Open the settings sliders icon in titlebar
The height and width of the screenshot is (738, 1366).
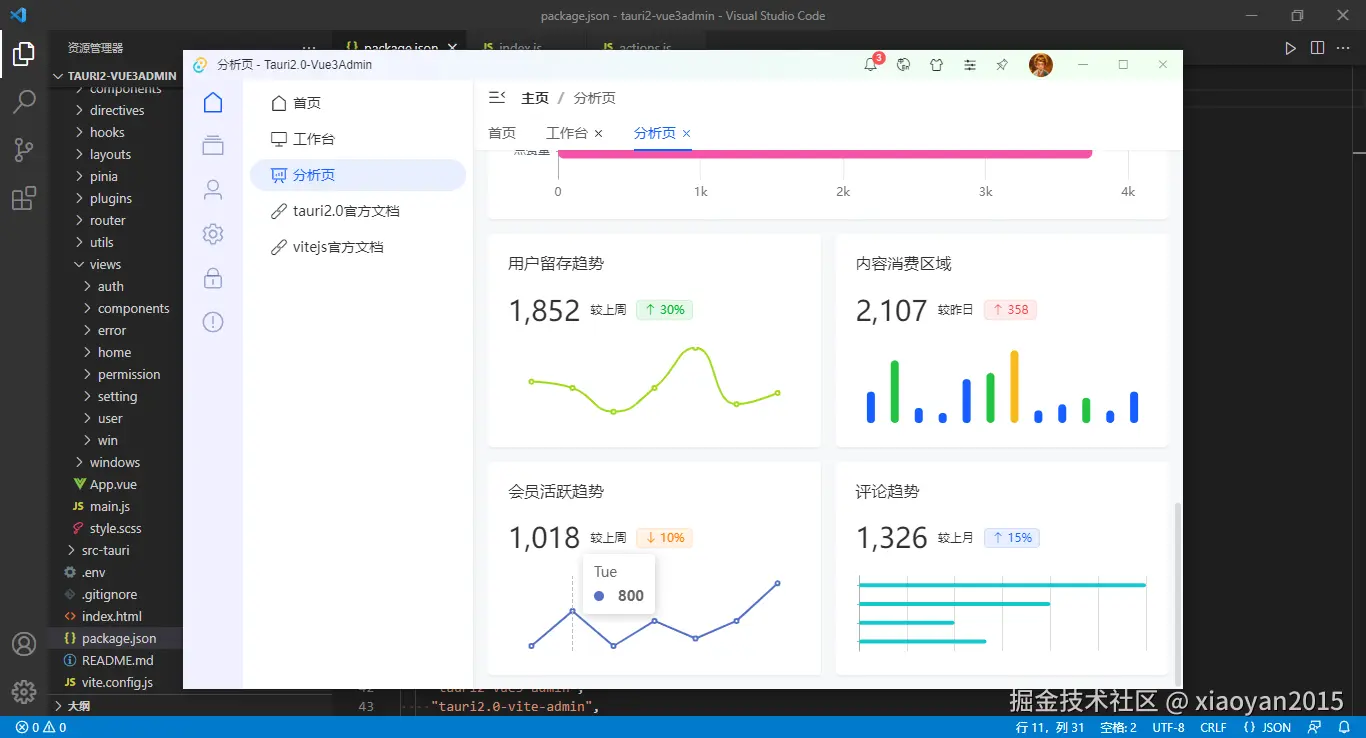[969, 64]
